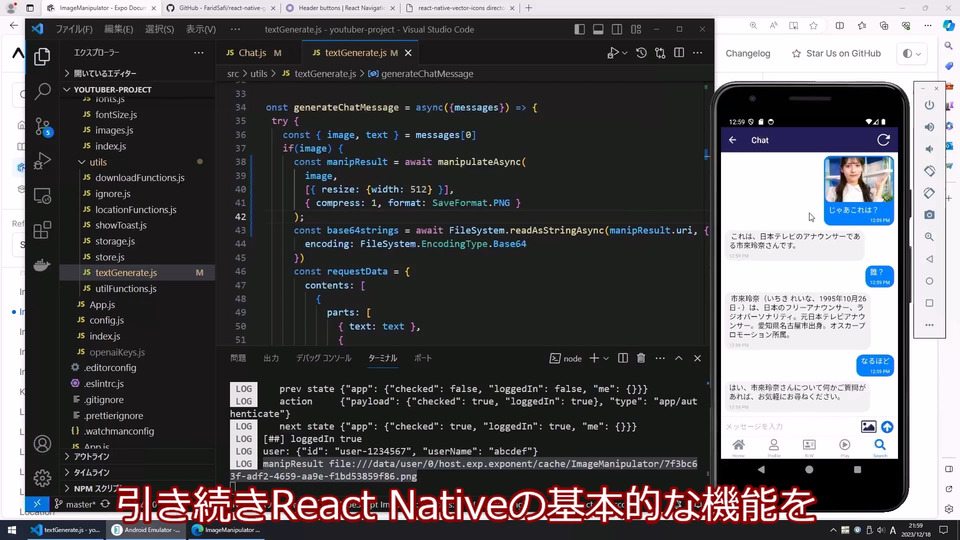Screen dimensions: 960x540
Task: Open the run code dropdown arrow
Action: coord(624,53)
